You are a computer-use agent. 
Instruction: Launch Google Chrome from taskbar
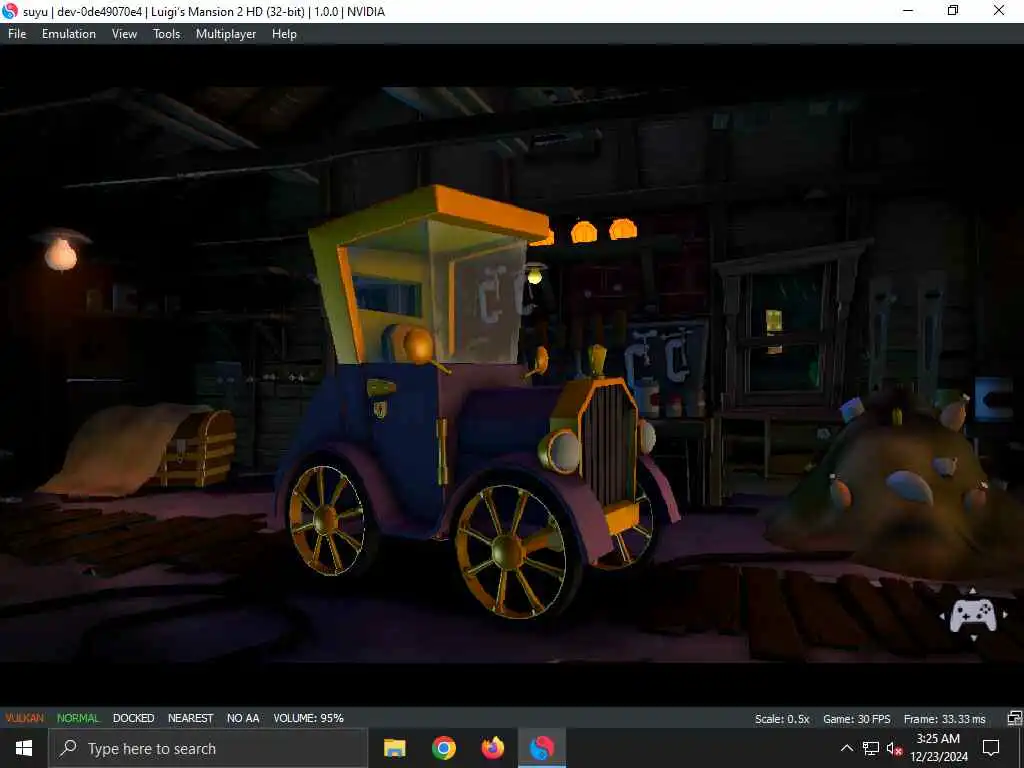[443, 748]
